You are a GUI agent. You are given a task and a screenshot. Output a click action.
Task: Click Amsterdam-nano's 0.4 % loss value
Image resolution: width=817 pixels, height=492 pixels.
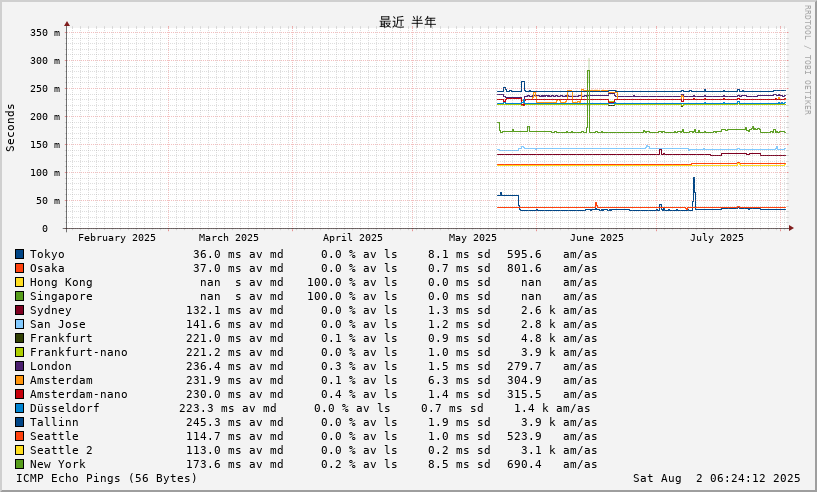338,395
